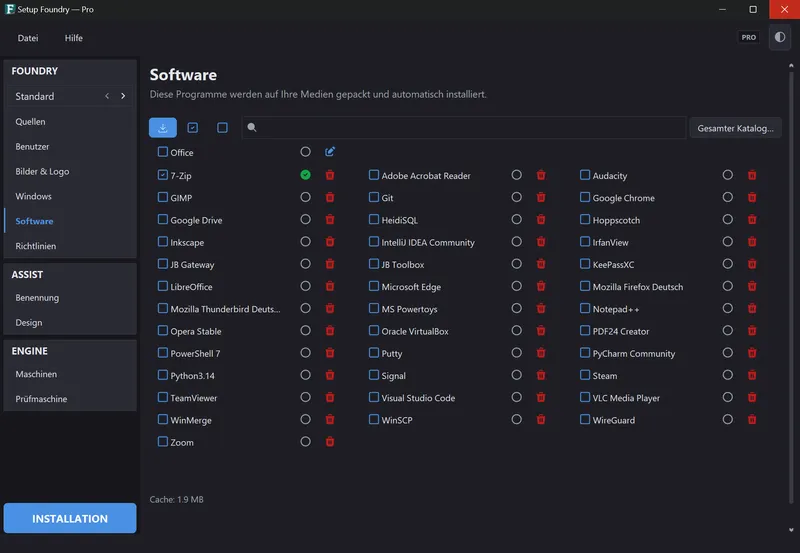800x553 pixels.
Task: Click the scrollbar down arrow
Action: (x=791, y=530)
